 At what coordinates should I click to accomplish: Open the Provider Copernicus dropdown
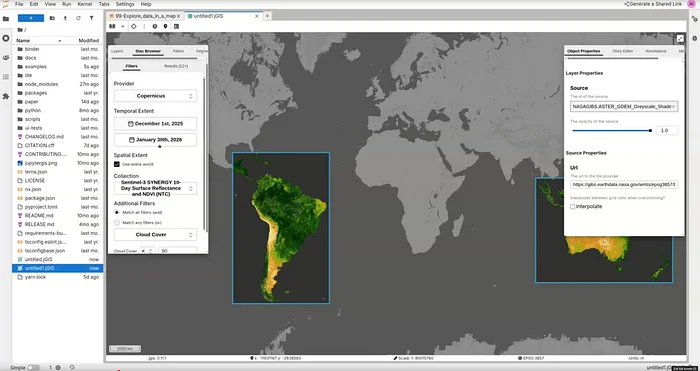pos(155,96)
